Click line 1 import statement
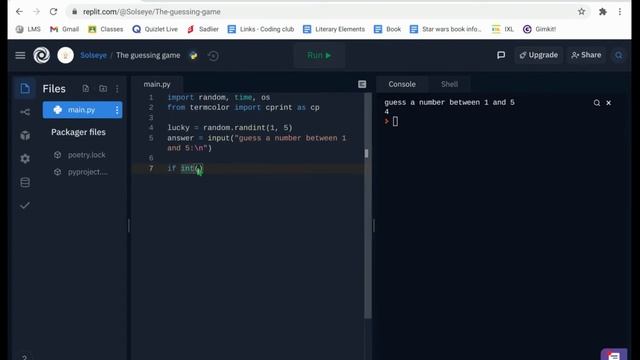 [218, 98]
